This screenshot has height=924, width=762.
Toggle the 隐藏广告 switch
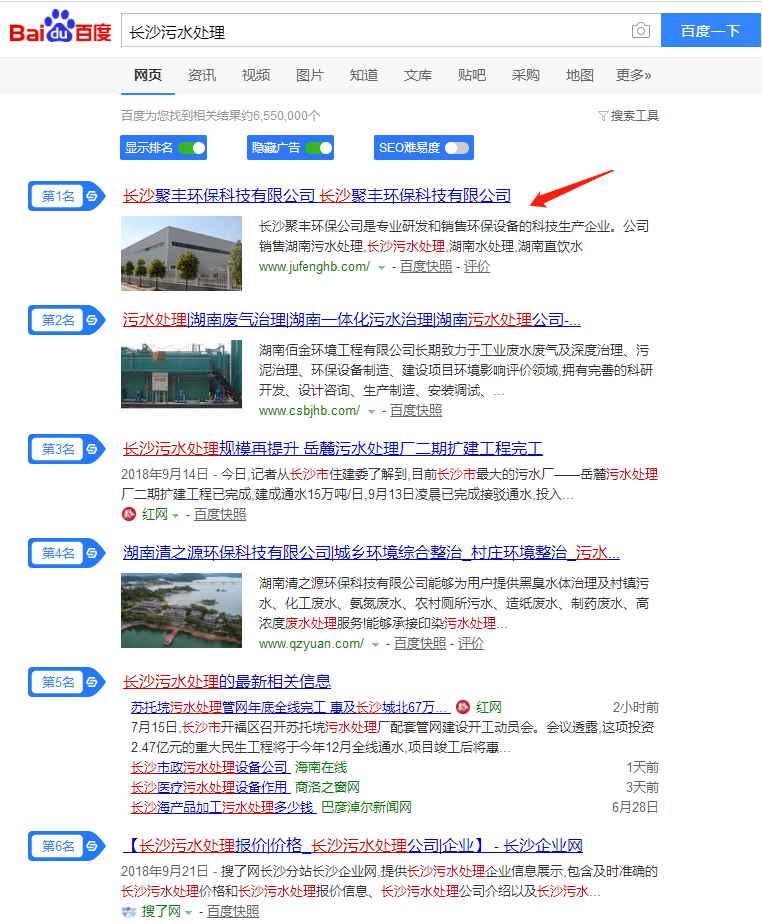(319, 147)
